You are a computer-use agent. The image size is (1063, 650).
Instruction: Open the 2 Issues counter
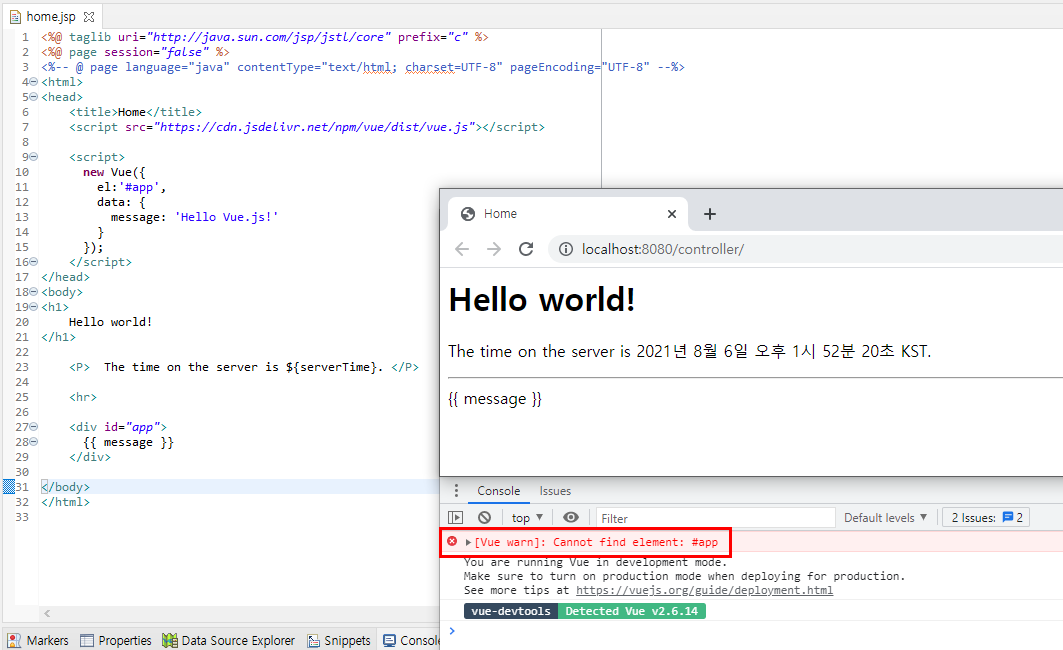pos(986,518)
